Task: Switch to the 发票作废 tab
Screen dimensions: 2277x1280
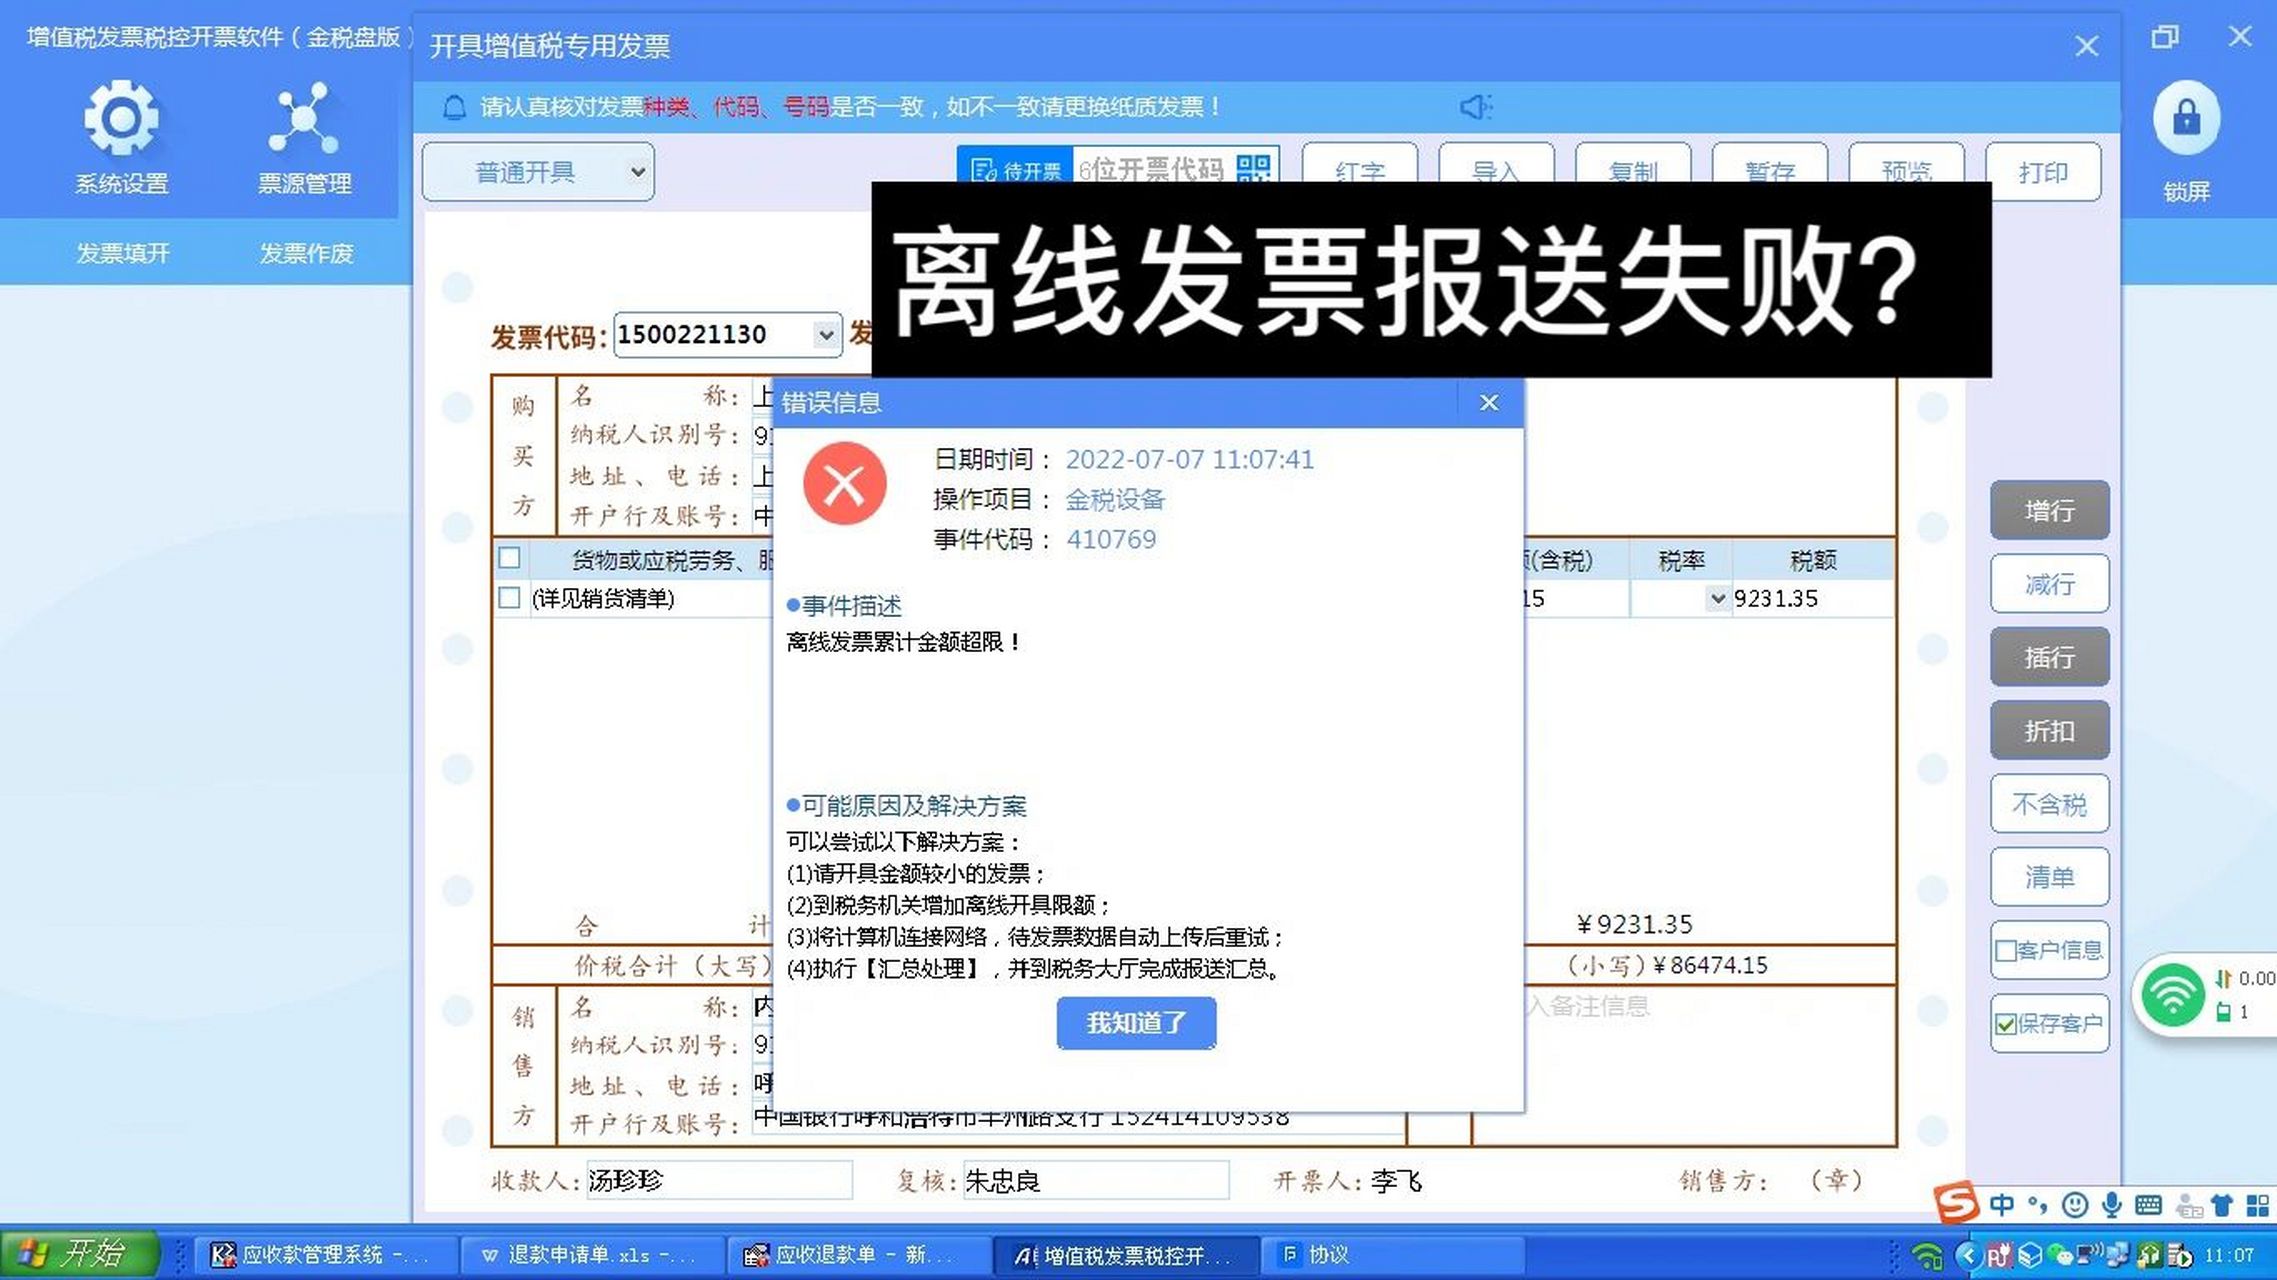Action: pos(306,253)
